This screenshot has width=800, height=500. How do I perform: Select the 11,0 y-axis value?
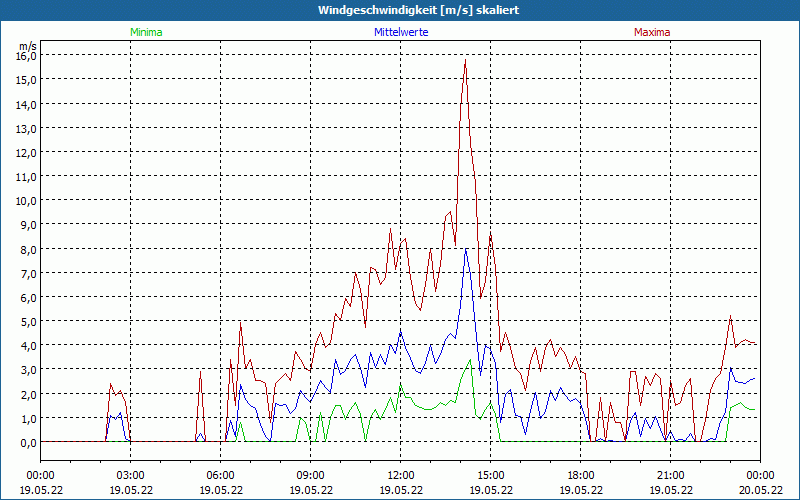point(26,177)
